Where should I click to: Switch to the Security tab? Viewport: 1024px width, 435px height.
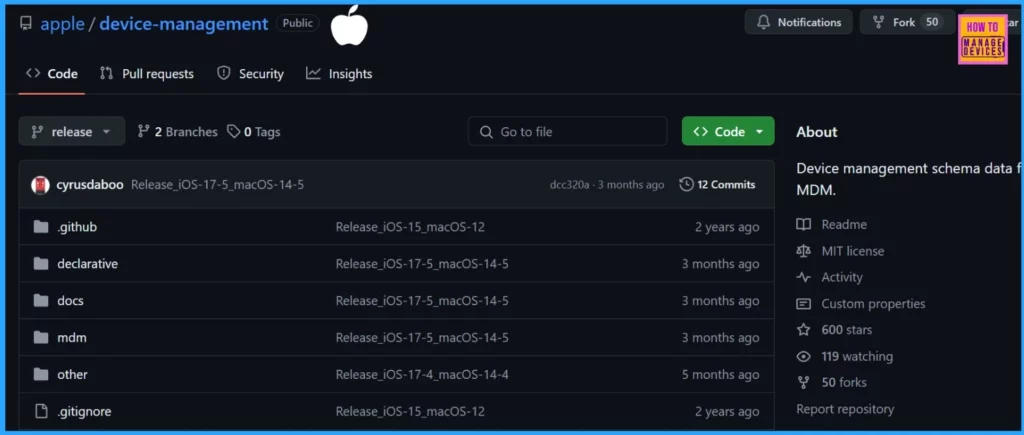click(250, 74)
